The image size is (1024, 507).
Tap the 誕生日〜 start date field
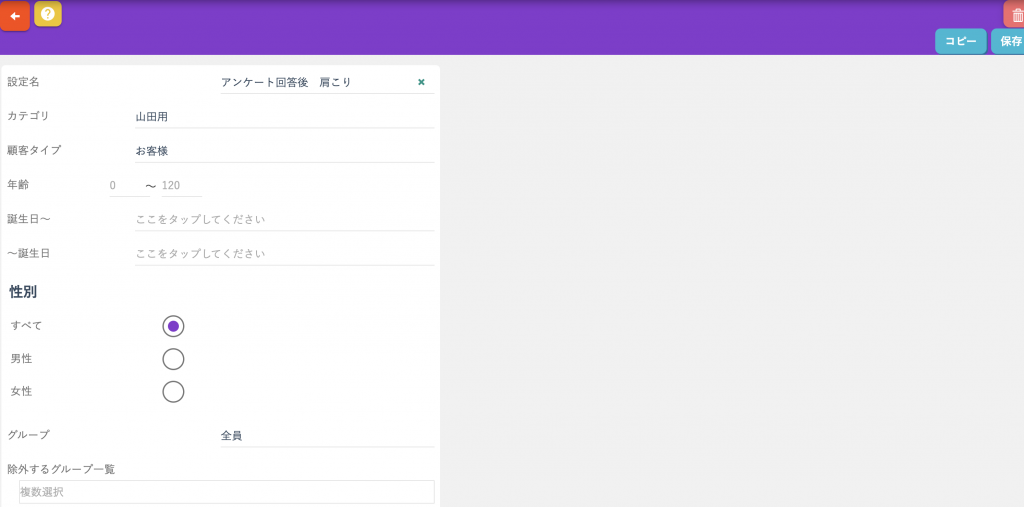pos(284,219)
